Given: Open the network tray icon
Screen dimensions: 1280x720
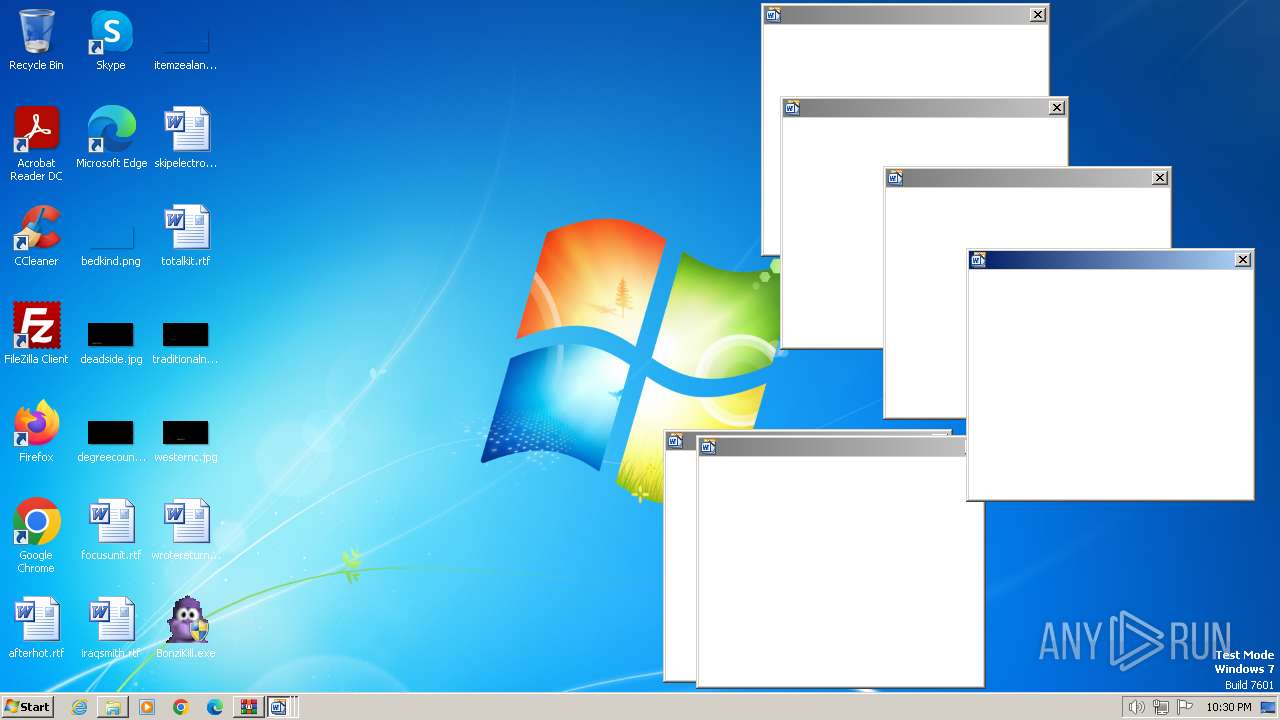Looking at the screenshot, I should (1161, 707).
